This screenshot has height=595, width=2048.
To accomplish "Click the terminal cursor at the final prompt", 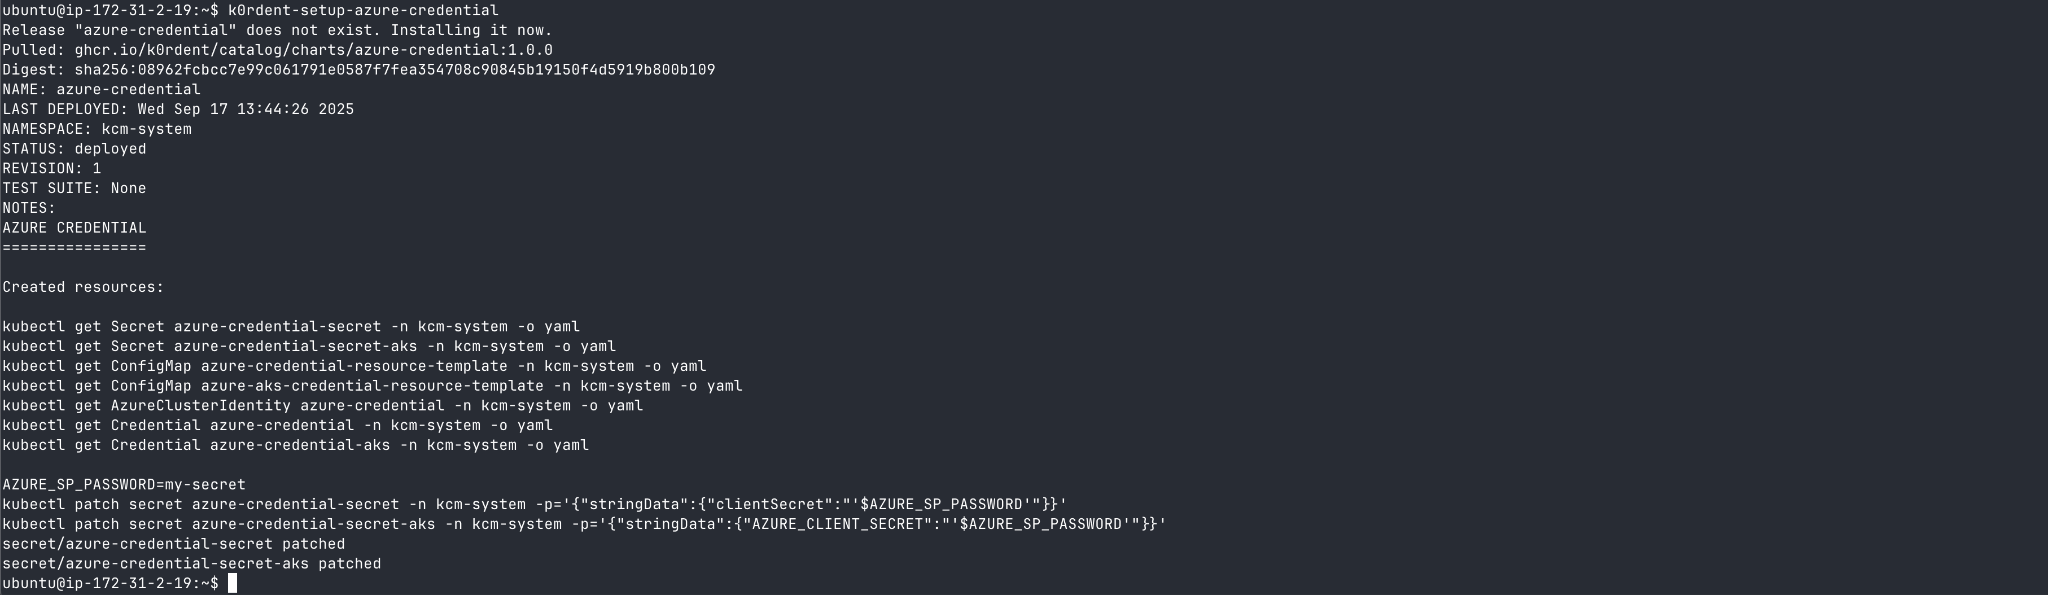I will [232, 583].
